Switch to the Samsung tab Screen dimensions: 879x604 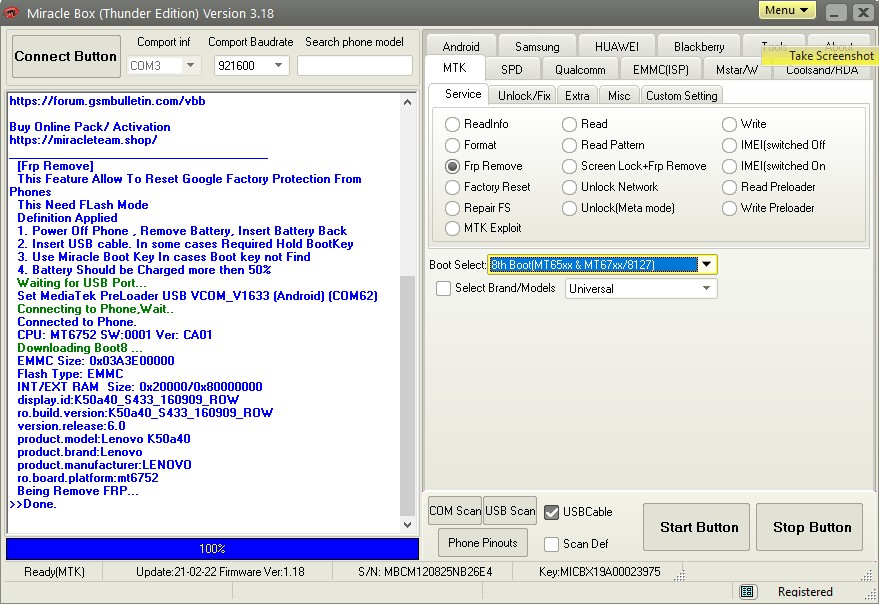537,47
